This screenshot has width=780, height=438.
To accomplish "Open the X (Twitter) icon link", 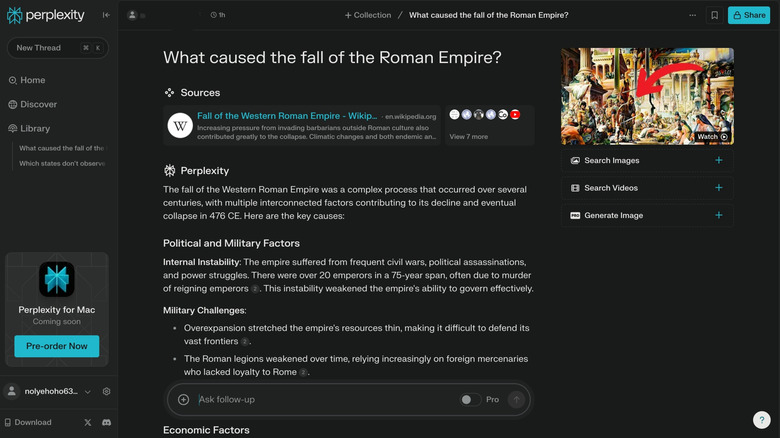I will 88,422.
